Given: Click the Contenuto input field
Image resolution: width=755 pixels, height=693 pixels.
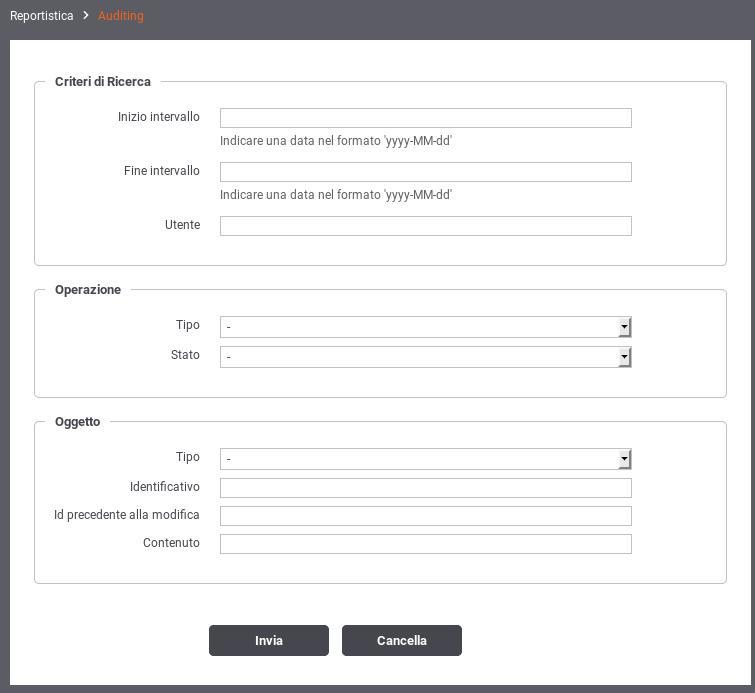Looking at the screenshot, I should pyautogui.click(x=426, y=544).
